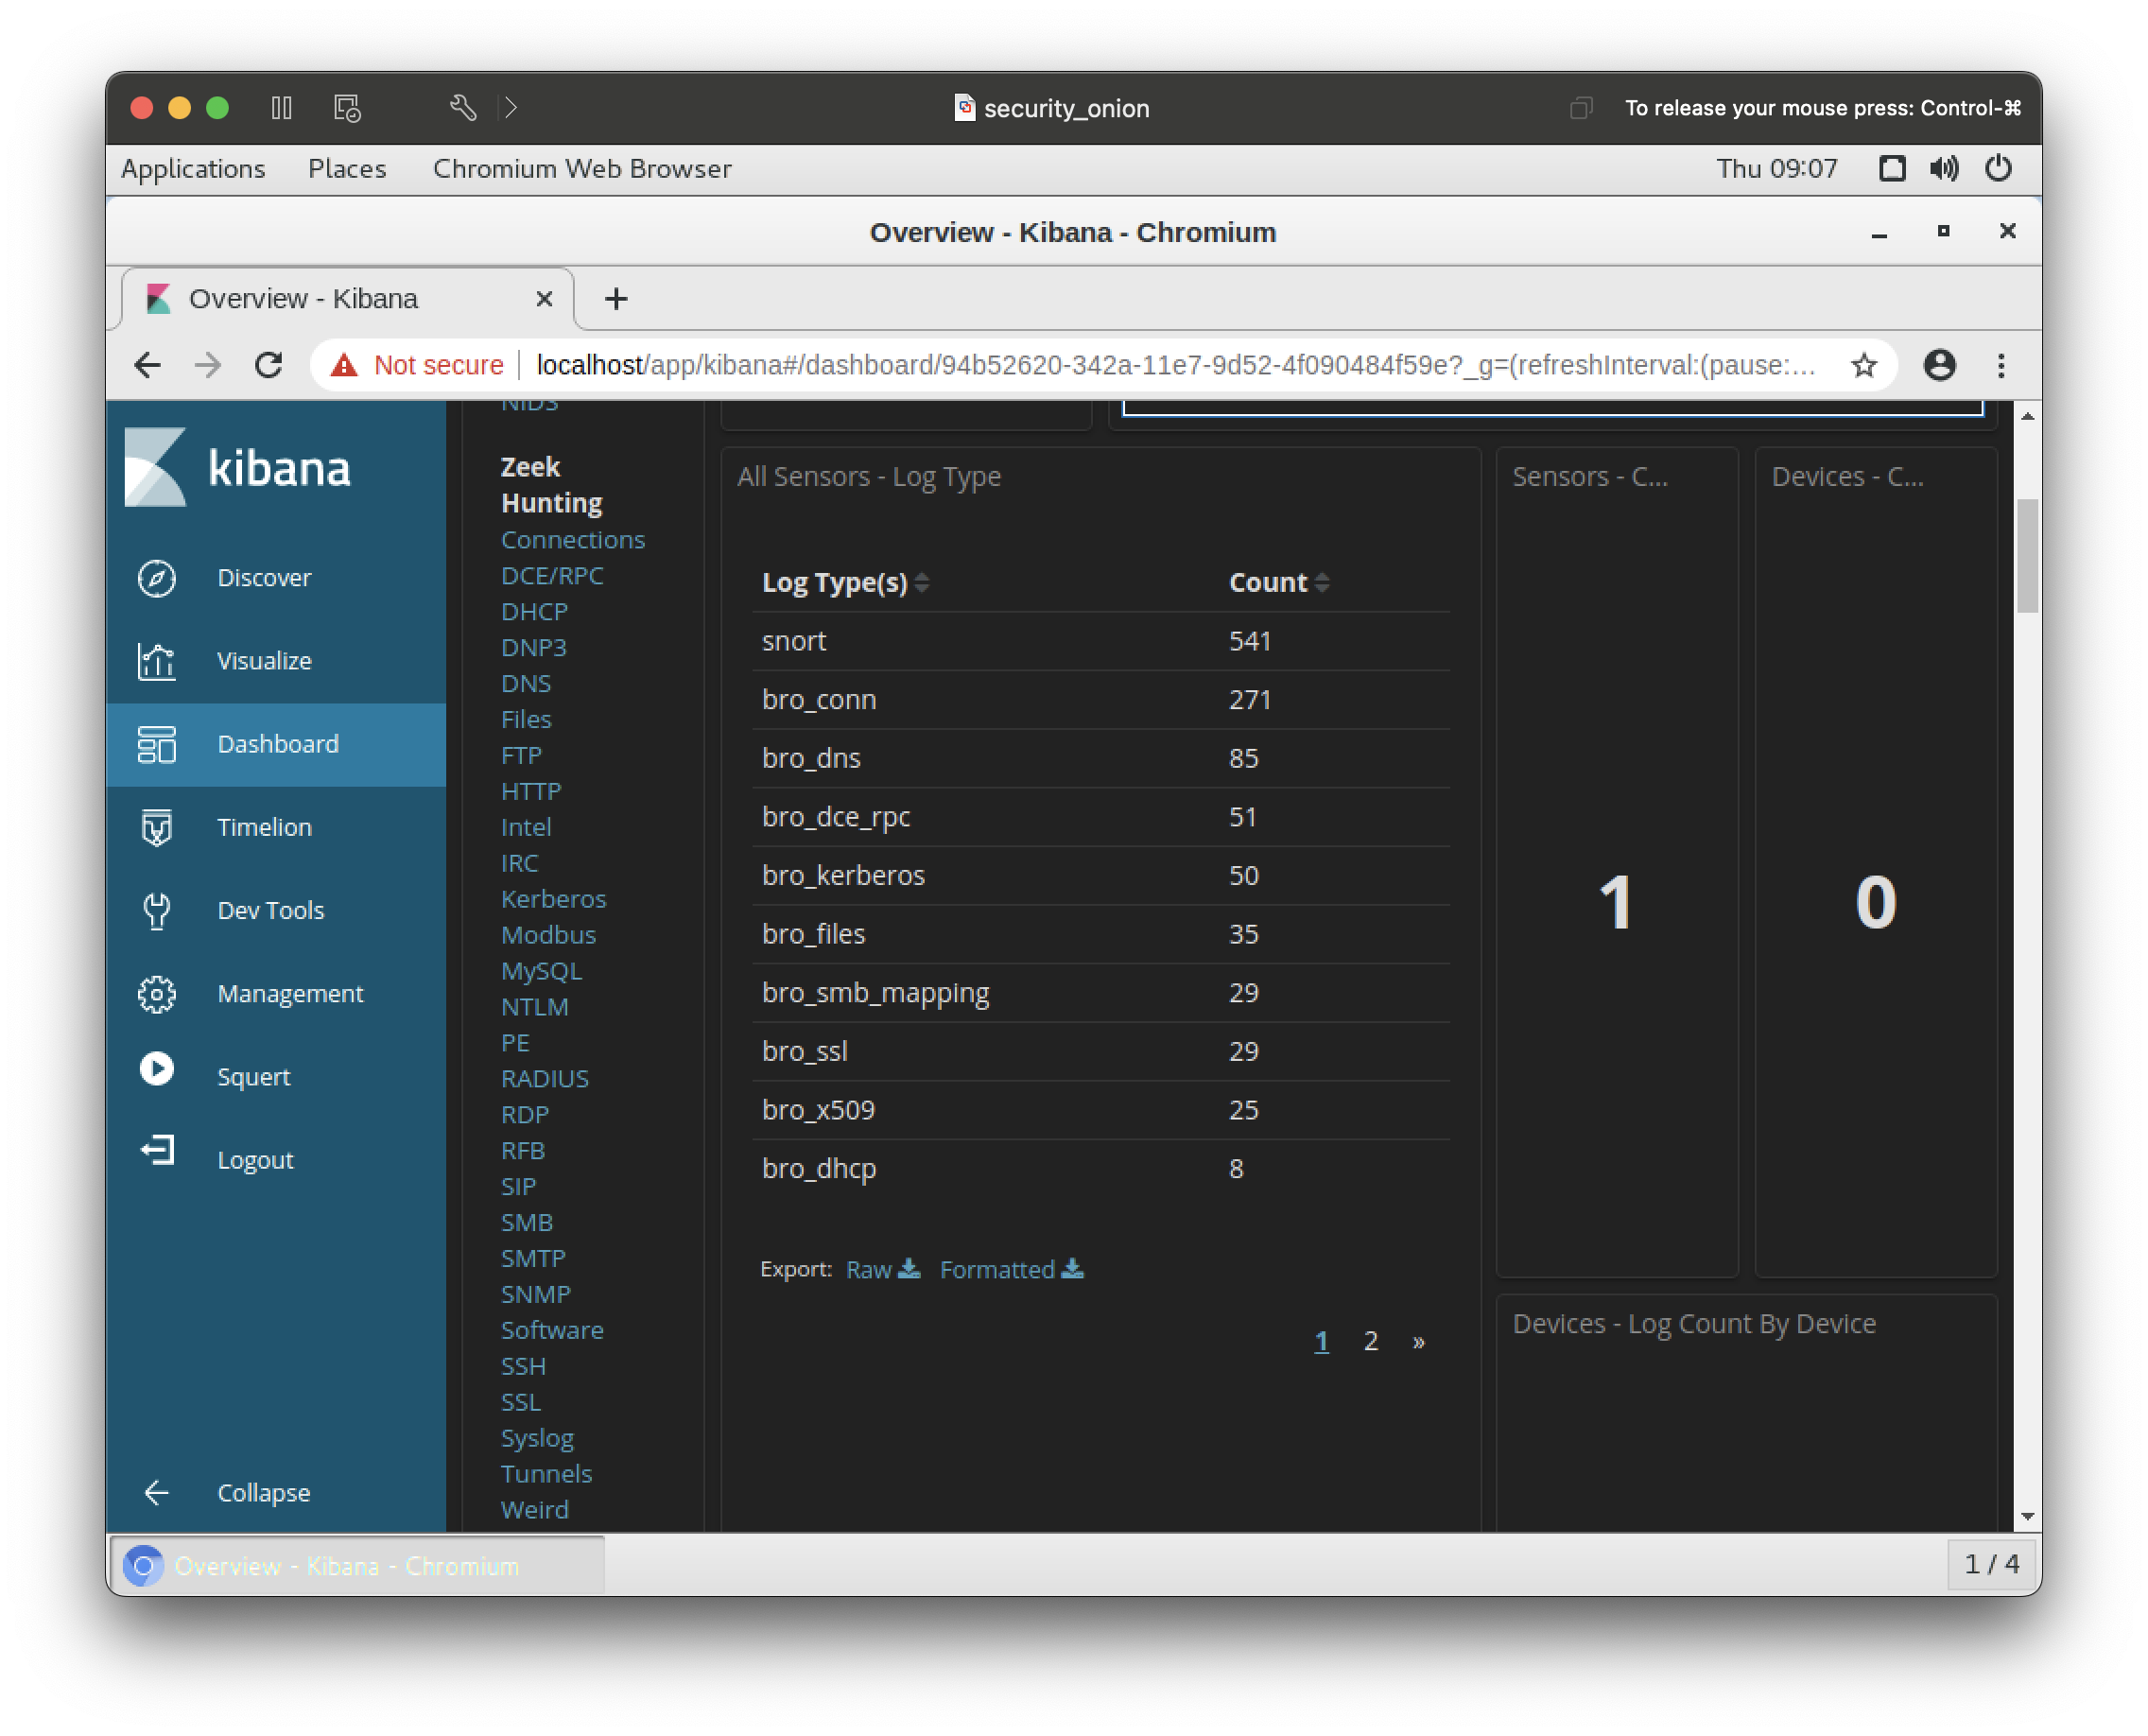Reload the Kibana page
Image resolution: width=2148 pixels, height=1736 pixels.
pos(268,365)
